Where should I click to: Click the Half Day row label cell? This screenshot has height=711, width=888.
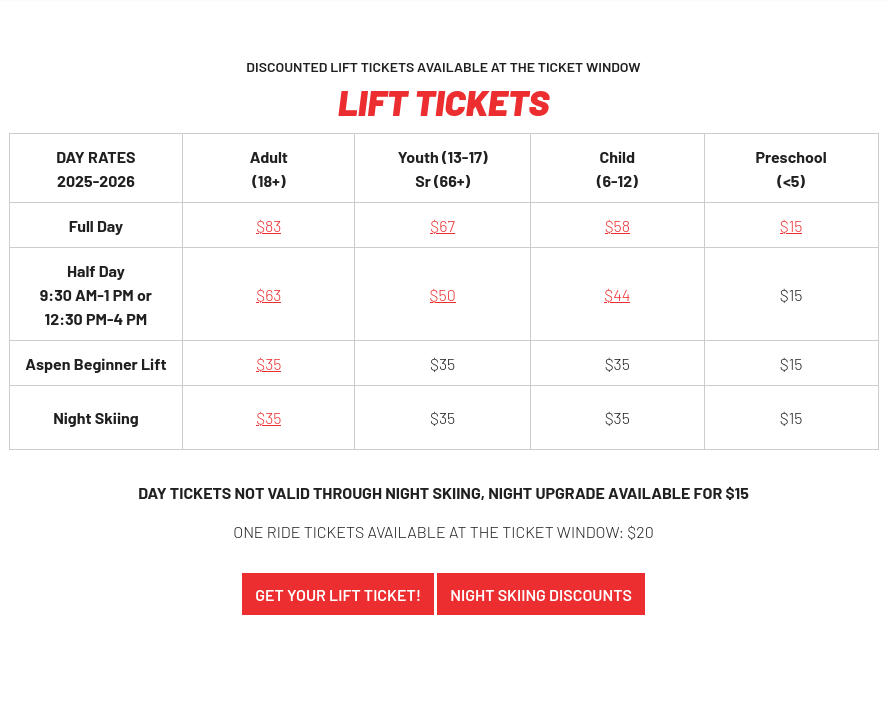(96, 295)
